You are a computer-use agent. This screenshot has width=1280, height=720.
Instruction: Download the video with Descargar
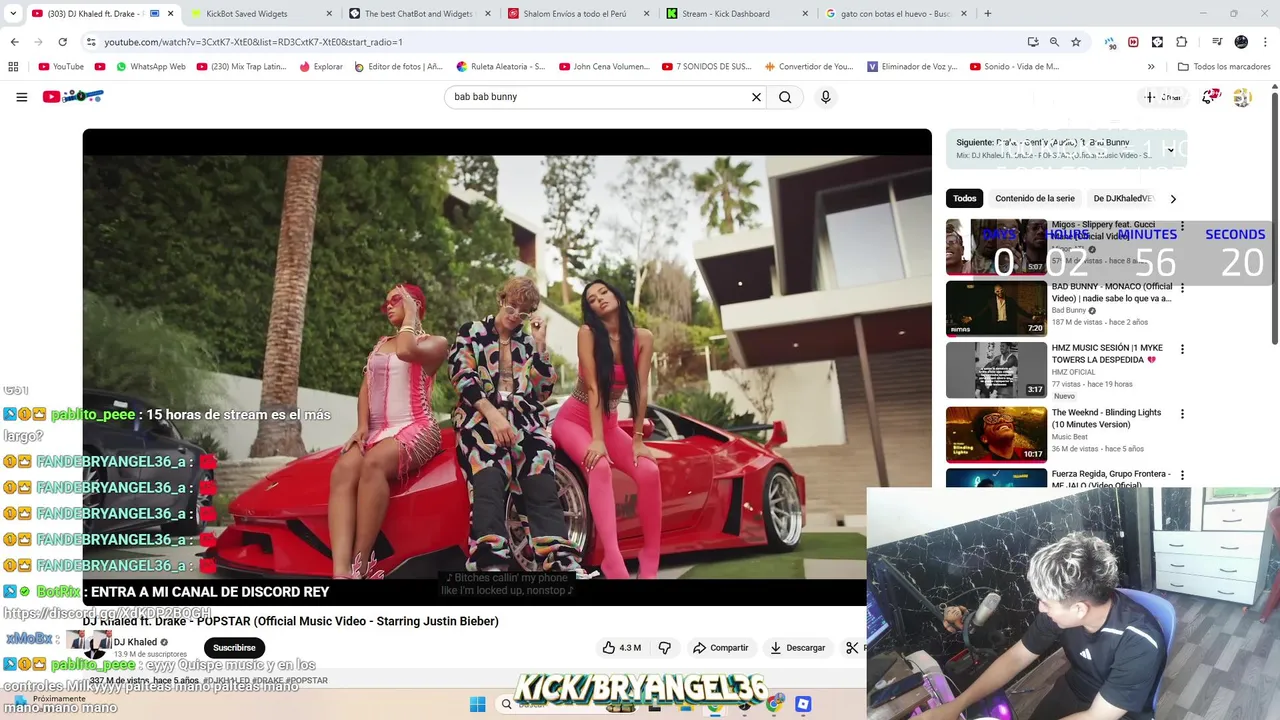click(797, 648)
